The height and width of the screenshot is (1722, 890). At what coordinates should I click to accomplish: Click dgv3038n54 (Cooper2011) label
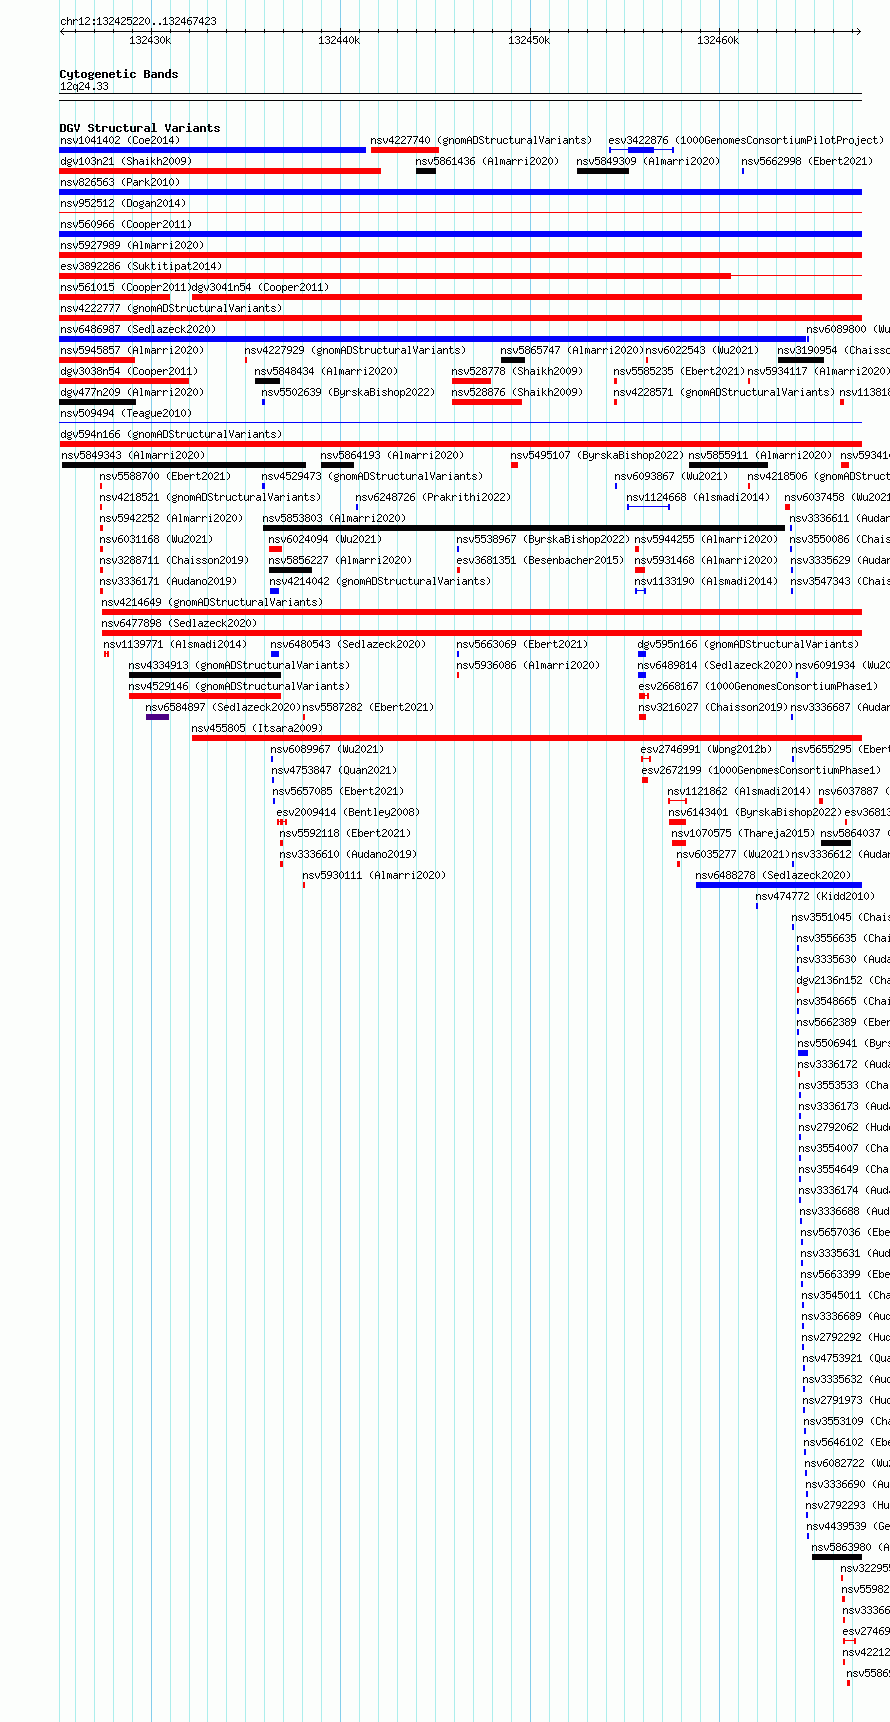click(129, 371)
